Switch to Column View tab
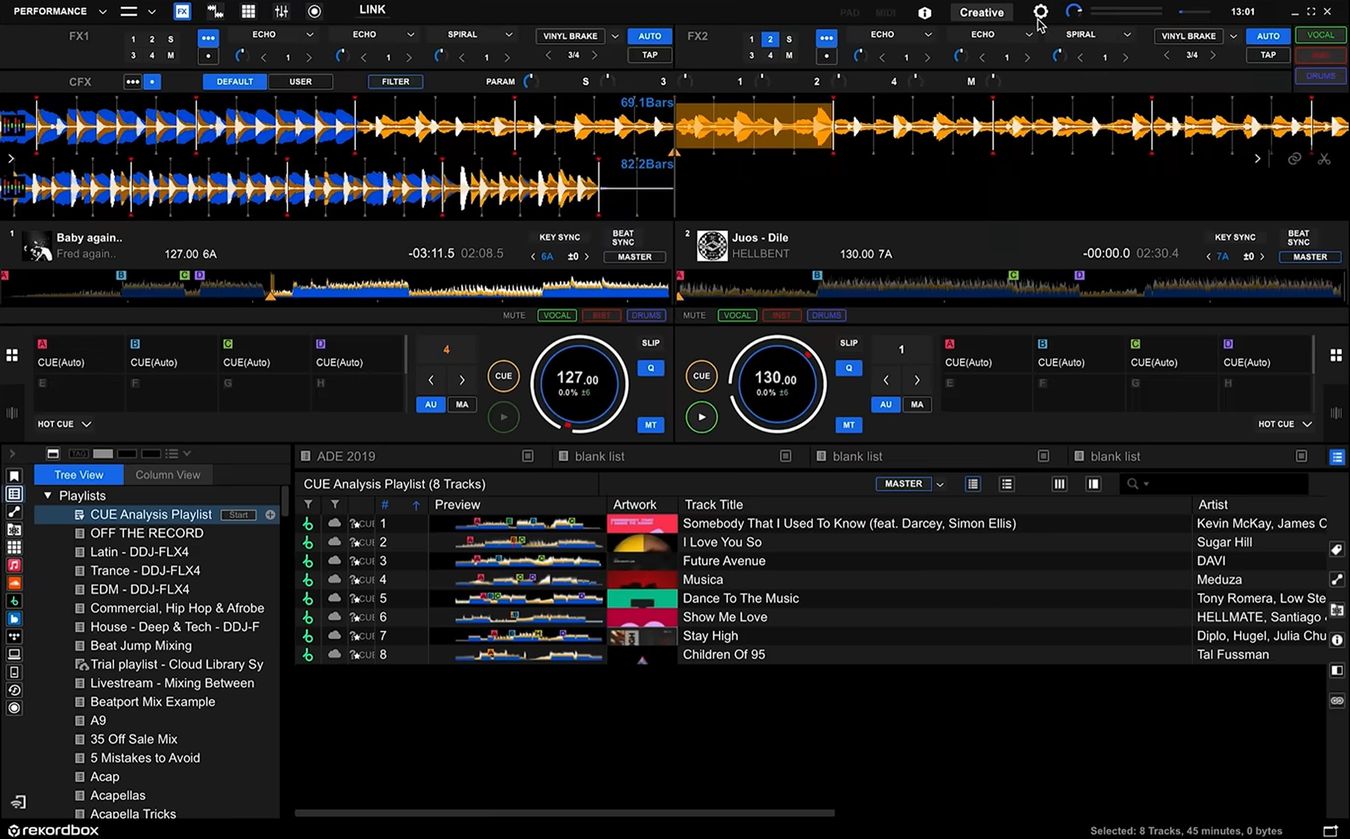1350x839 pixels. tap(168, 475)
